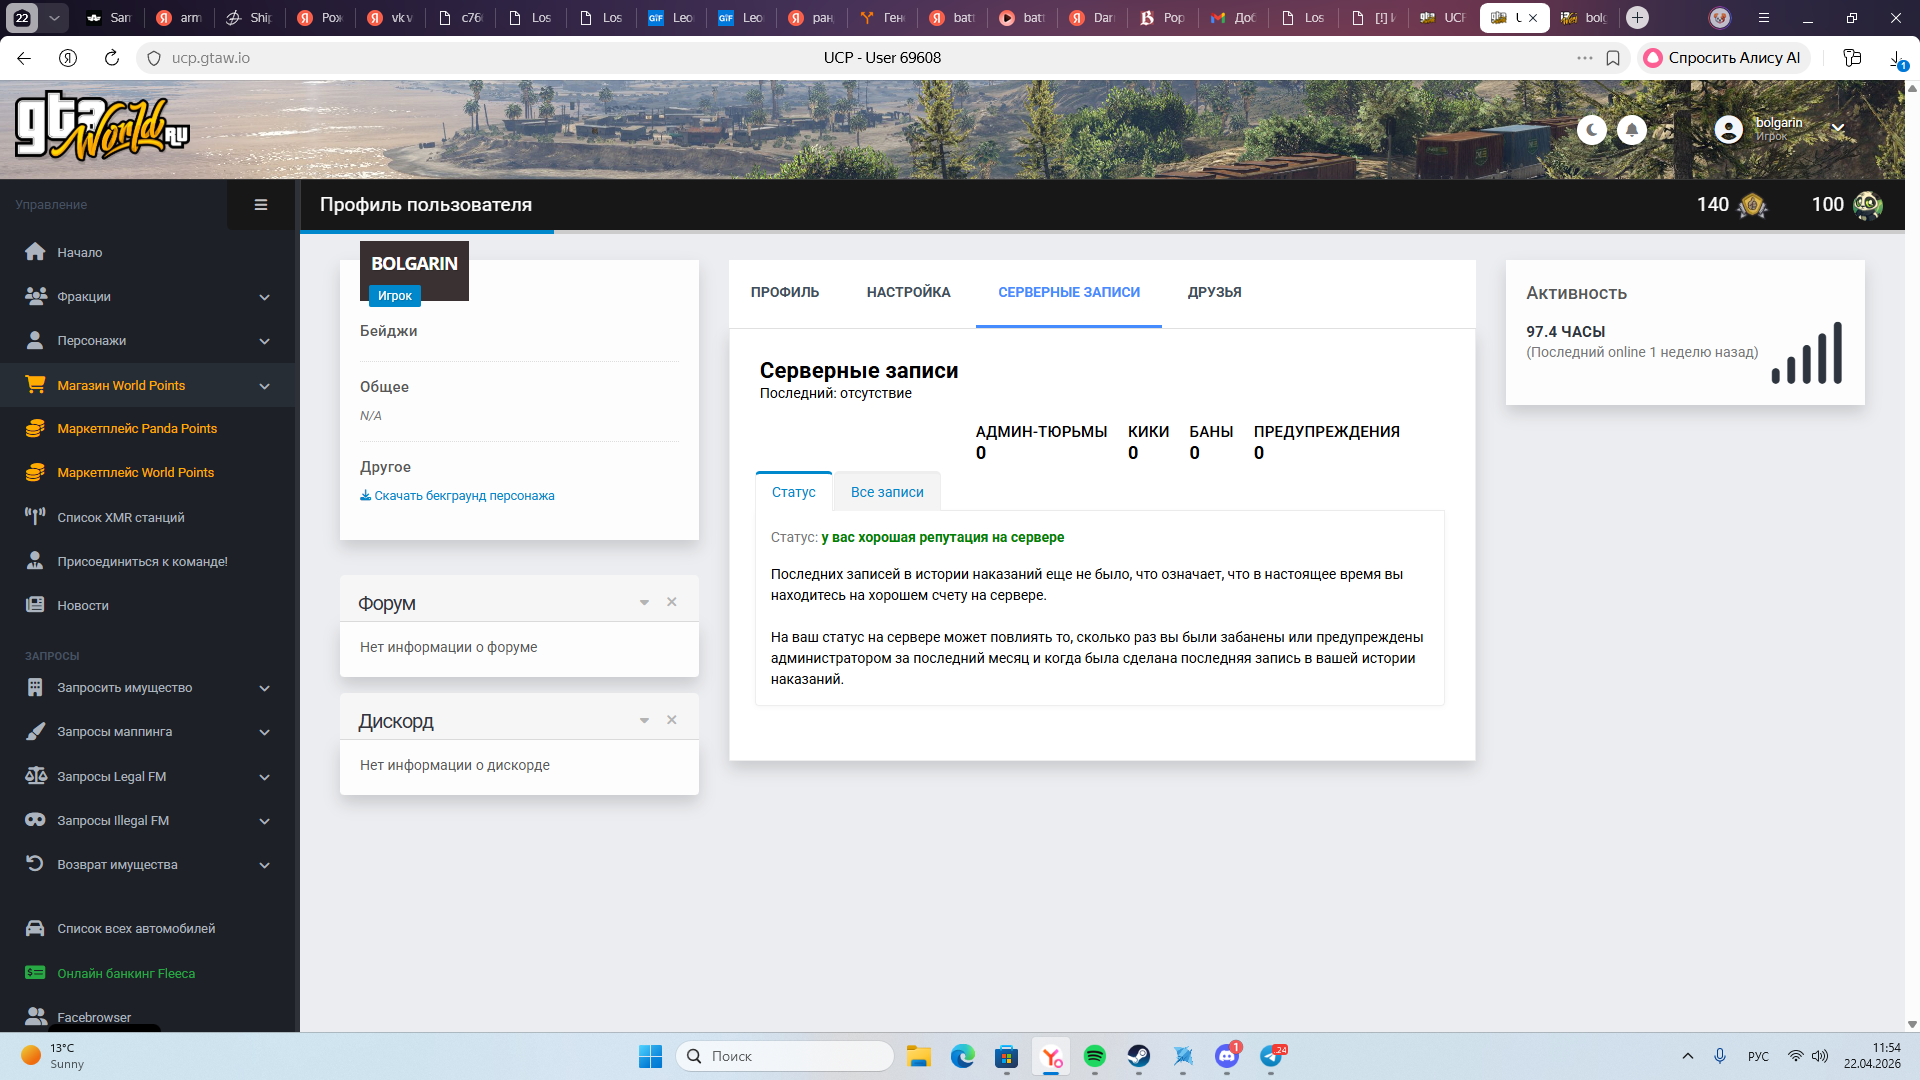Viewport: 1920px width, 1080px height.
Task: Open Windows Start menu
Action: click(650, 1056)
